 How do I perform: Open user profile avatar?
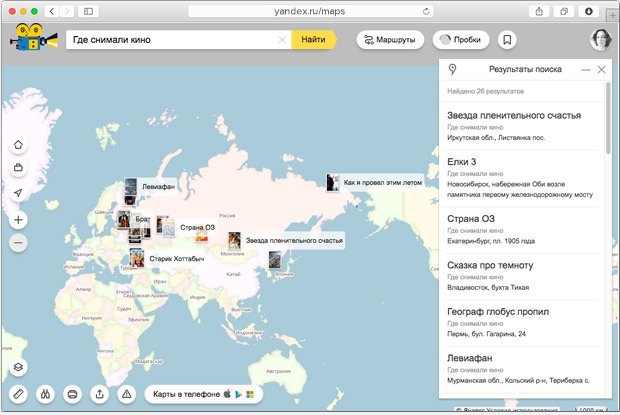pos(601,40)
